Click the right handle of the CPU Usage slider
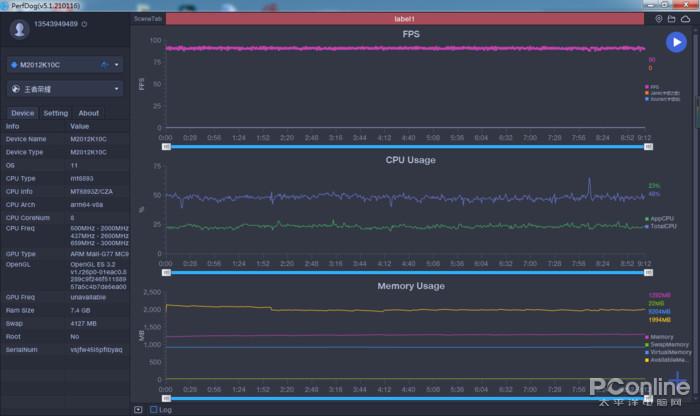 (x=648, y=272)
